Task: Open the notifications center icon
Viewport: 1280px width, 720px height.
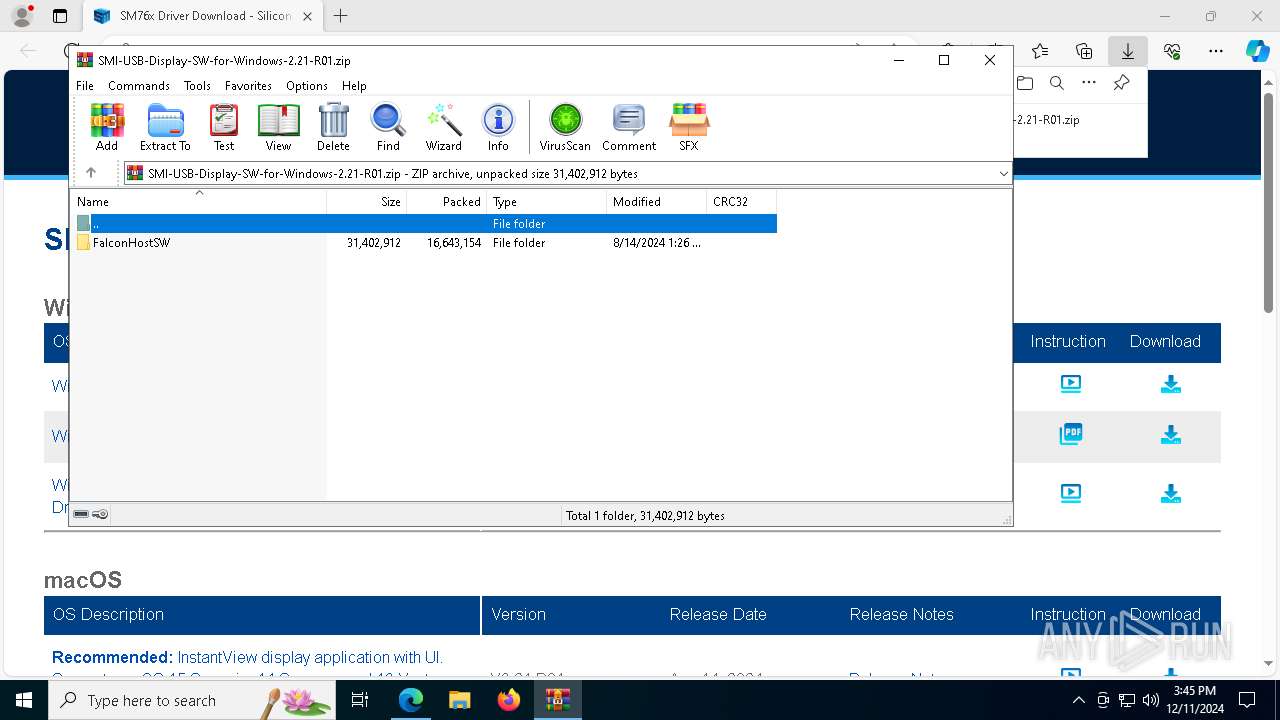Action: click(1247, 700)
